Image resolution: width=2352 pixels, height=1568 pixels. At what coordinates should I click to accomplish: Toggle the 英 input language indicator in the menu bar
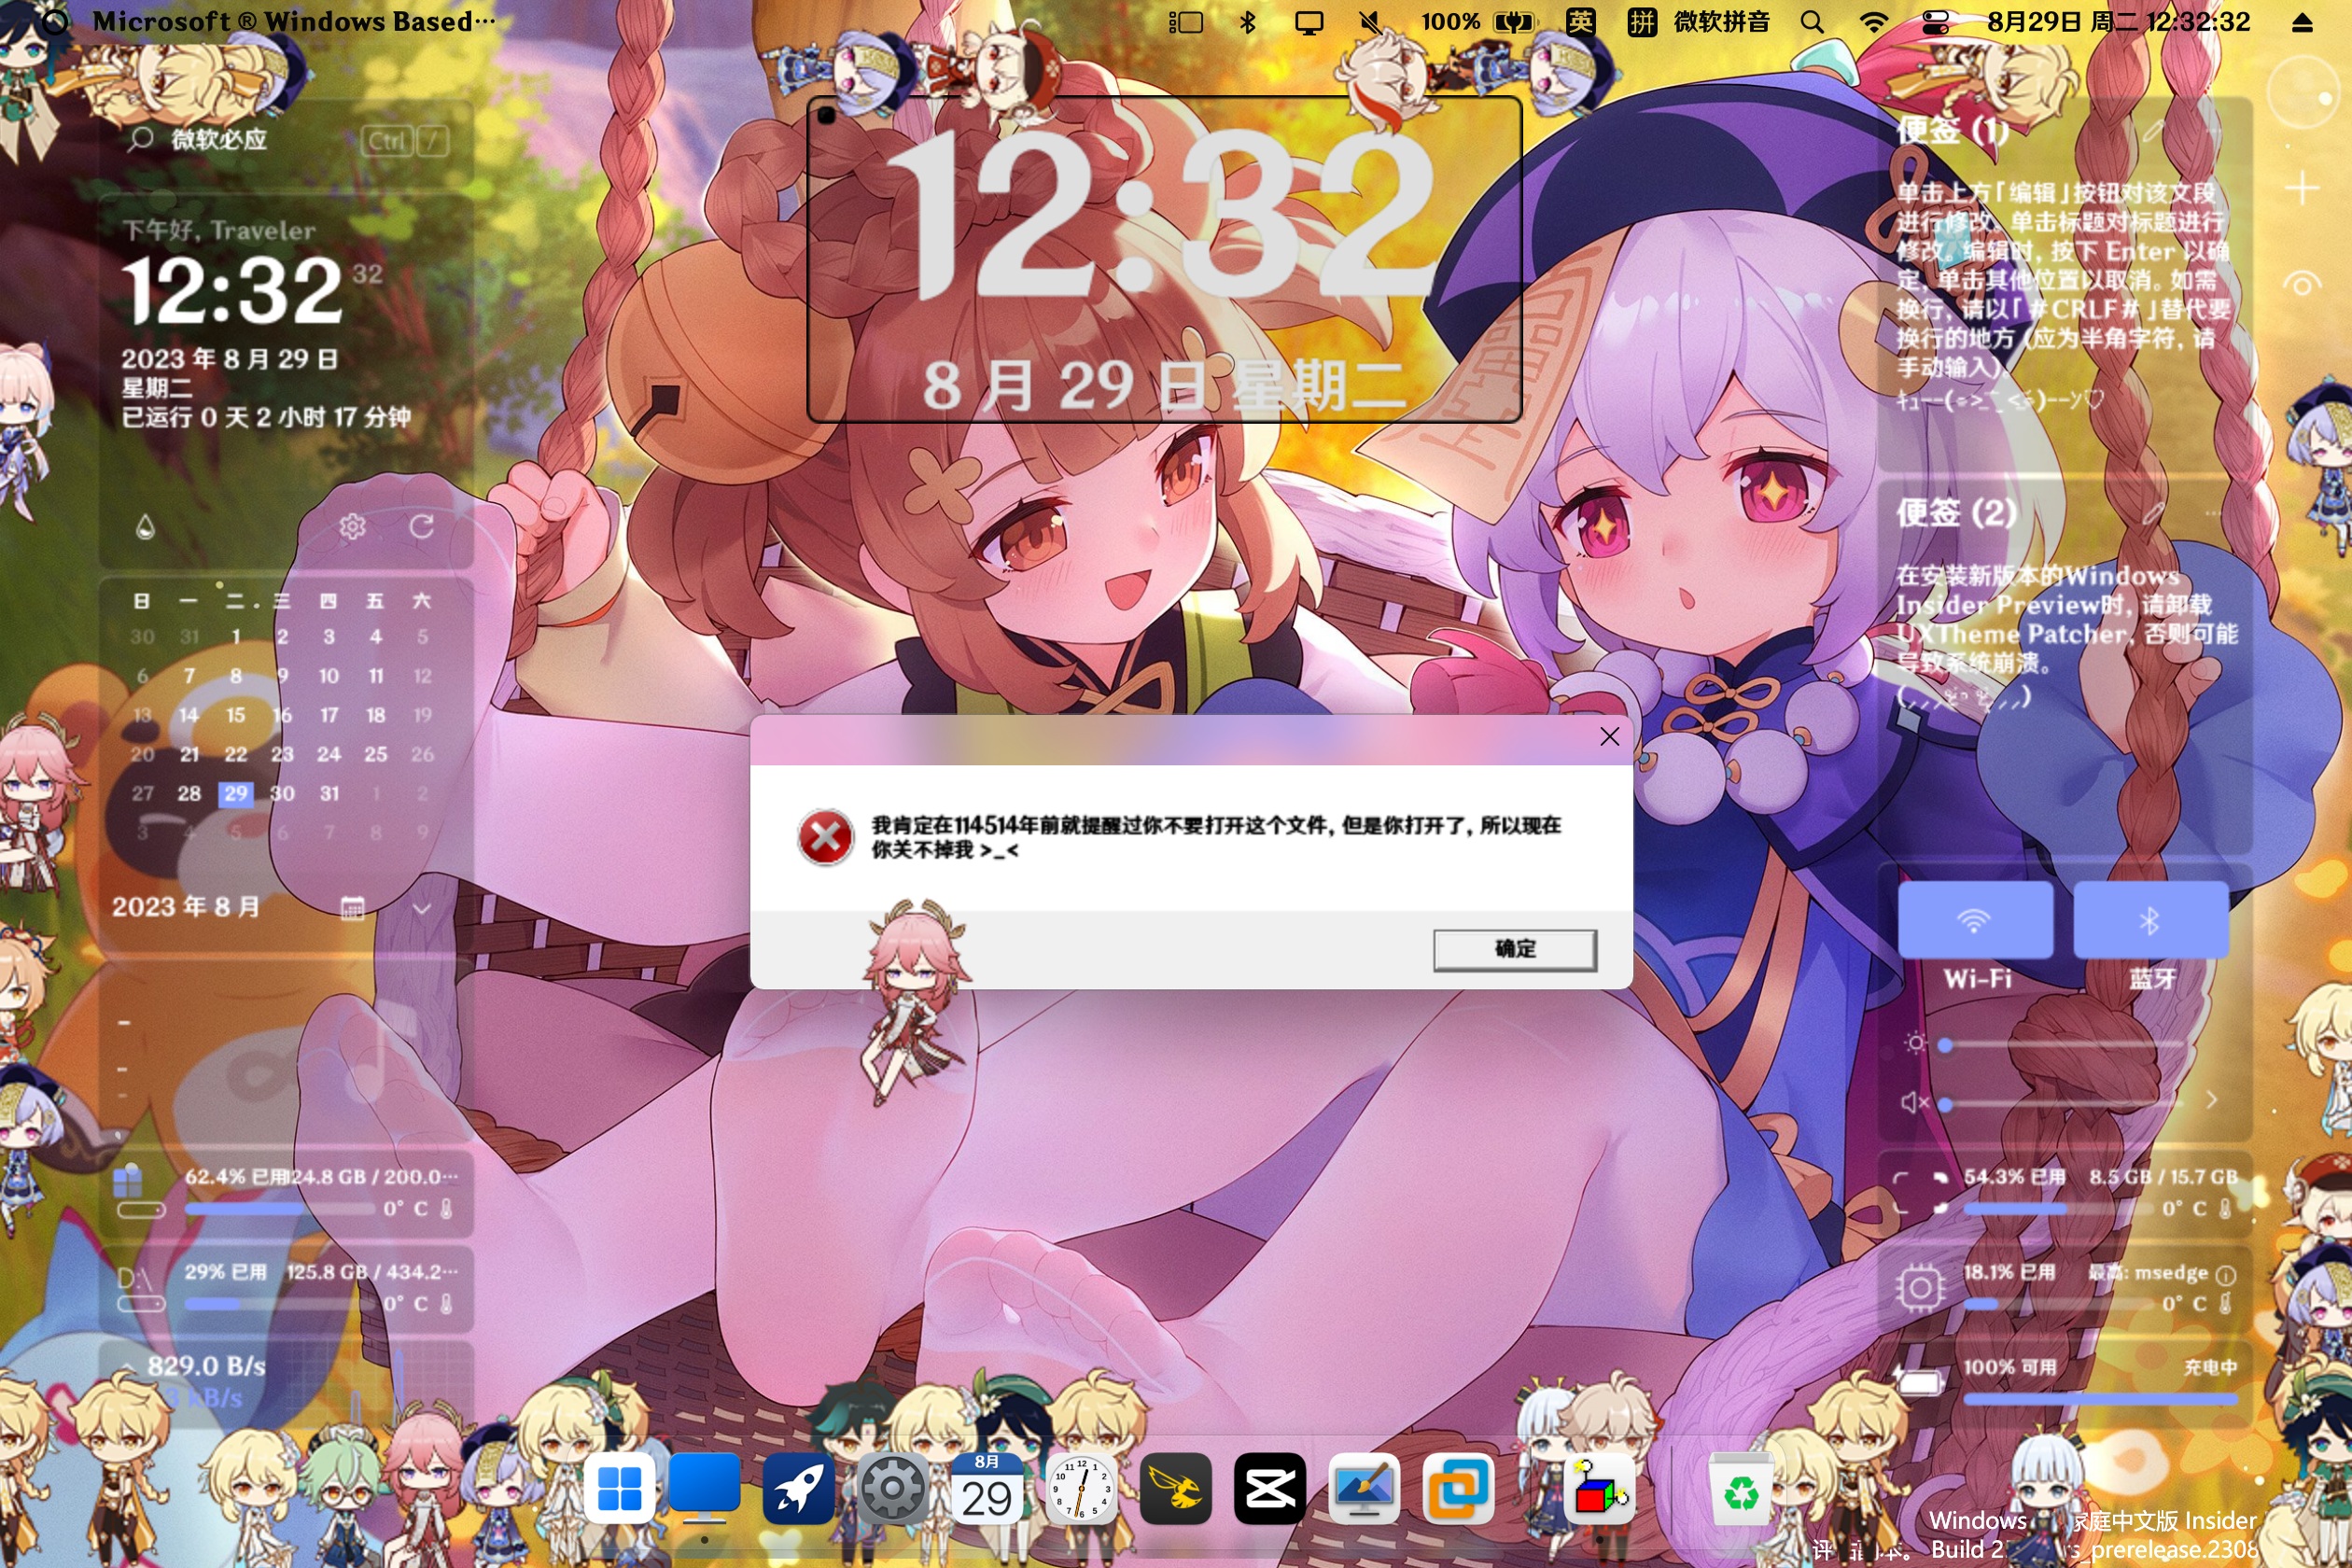[x=1580, y=22]
